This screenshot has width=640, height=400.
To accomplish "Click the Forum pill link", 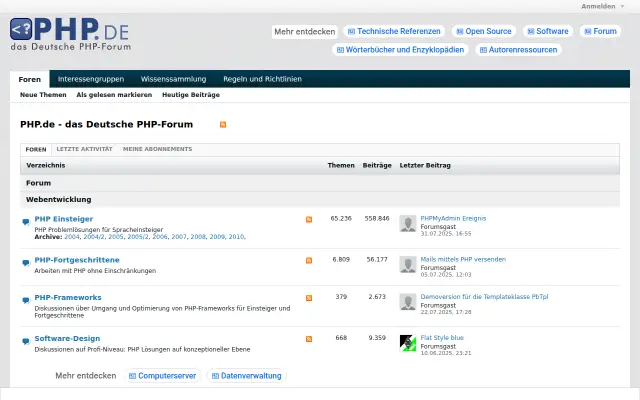I will pos(600,31).
